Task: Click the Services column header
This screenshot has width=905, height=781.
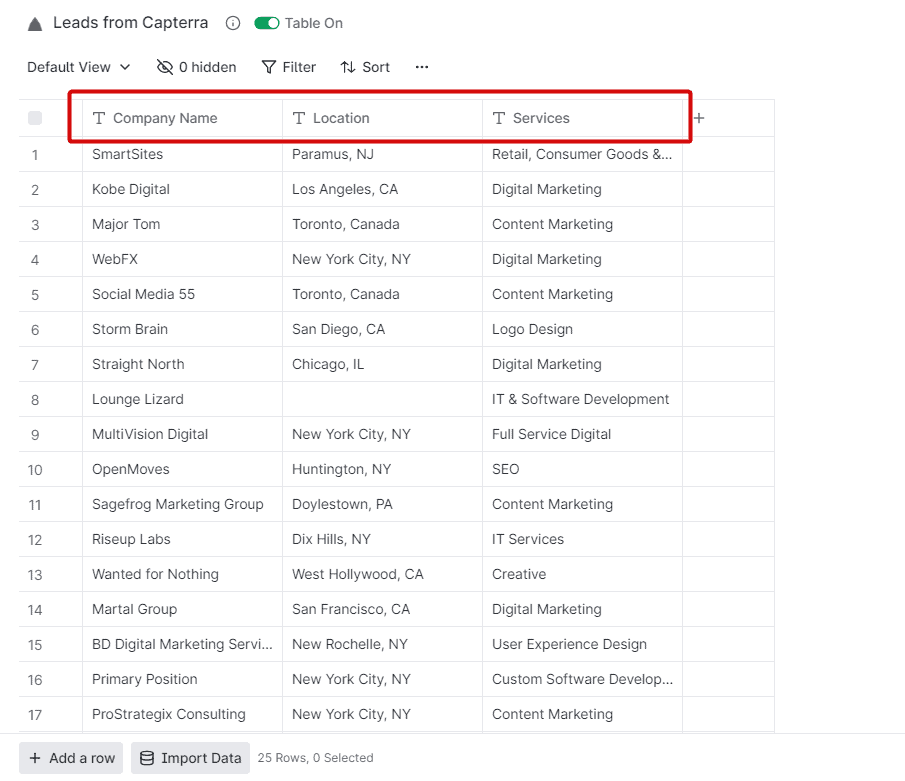Action: click(582, 118)
